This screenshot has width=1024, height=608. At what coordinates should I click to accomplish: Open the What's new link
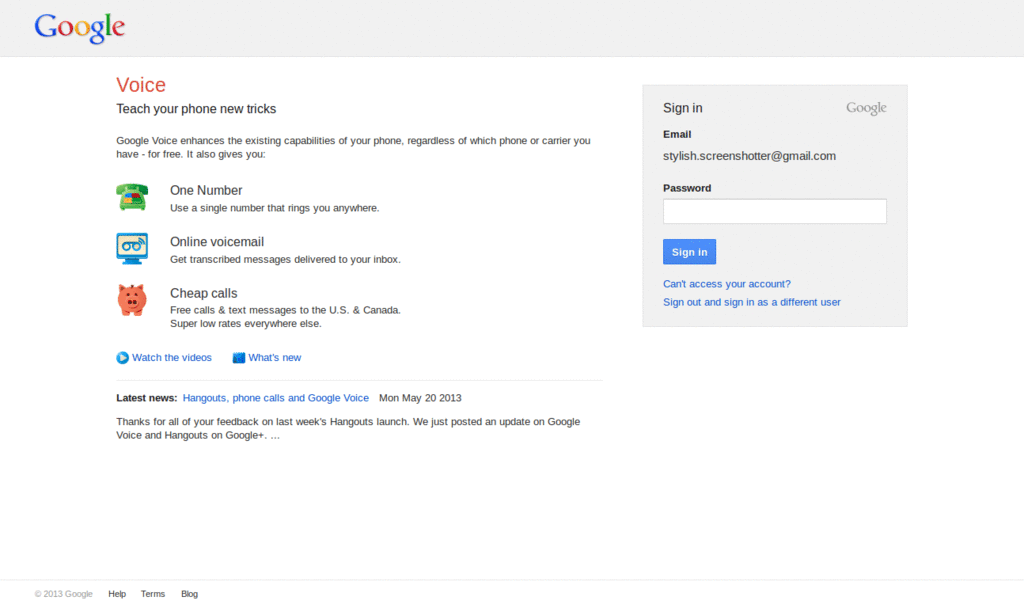(x=274, y=358)
